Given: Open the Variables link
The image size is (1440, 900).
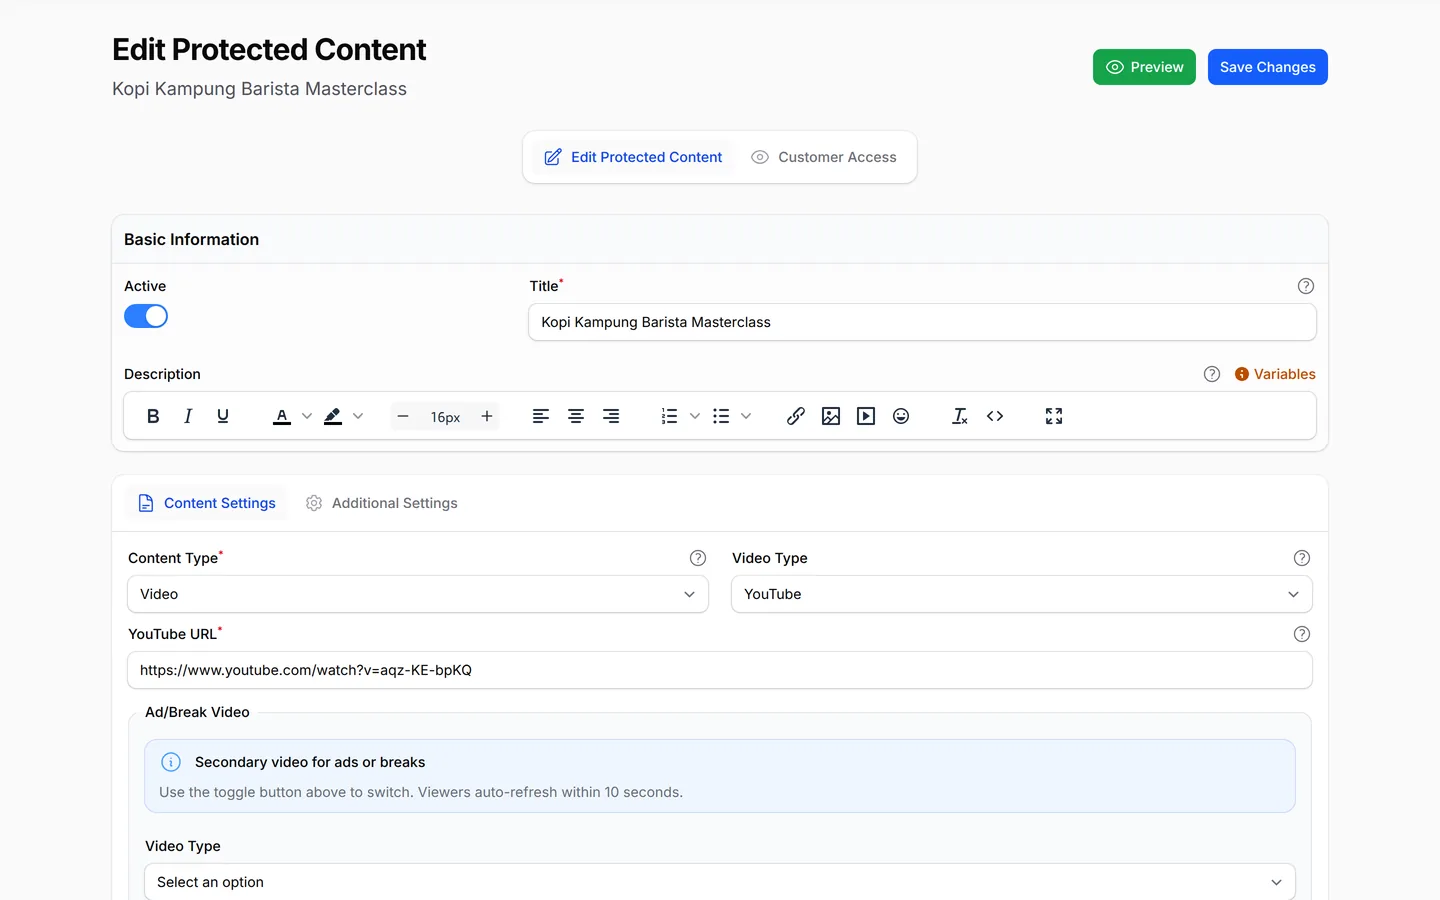Looking at the screenshot, I should tap(1275, 374).
